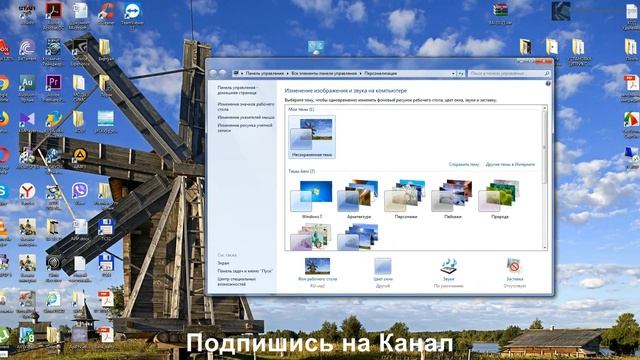Expand arrow after 'Панель управления' breadcrumb
The height and width of the screenshot is (360, 640).
pyautogui.click(x=287, y=73)
